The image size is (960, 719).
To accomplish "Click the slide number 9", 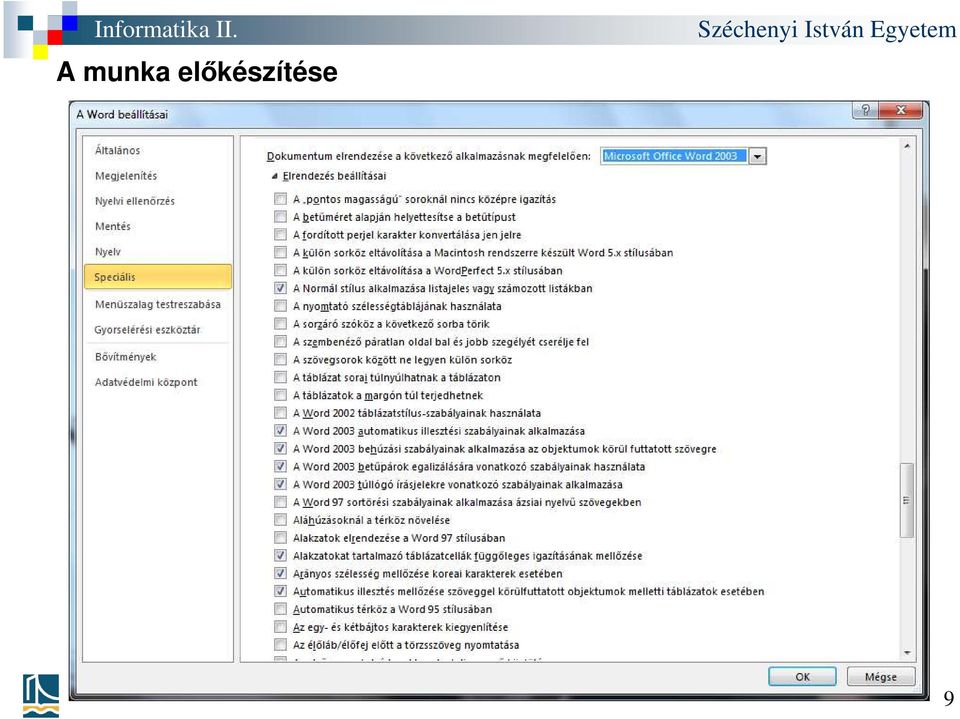I will point(948,698).
